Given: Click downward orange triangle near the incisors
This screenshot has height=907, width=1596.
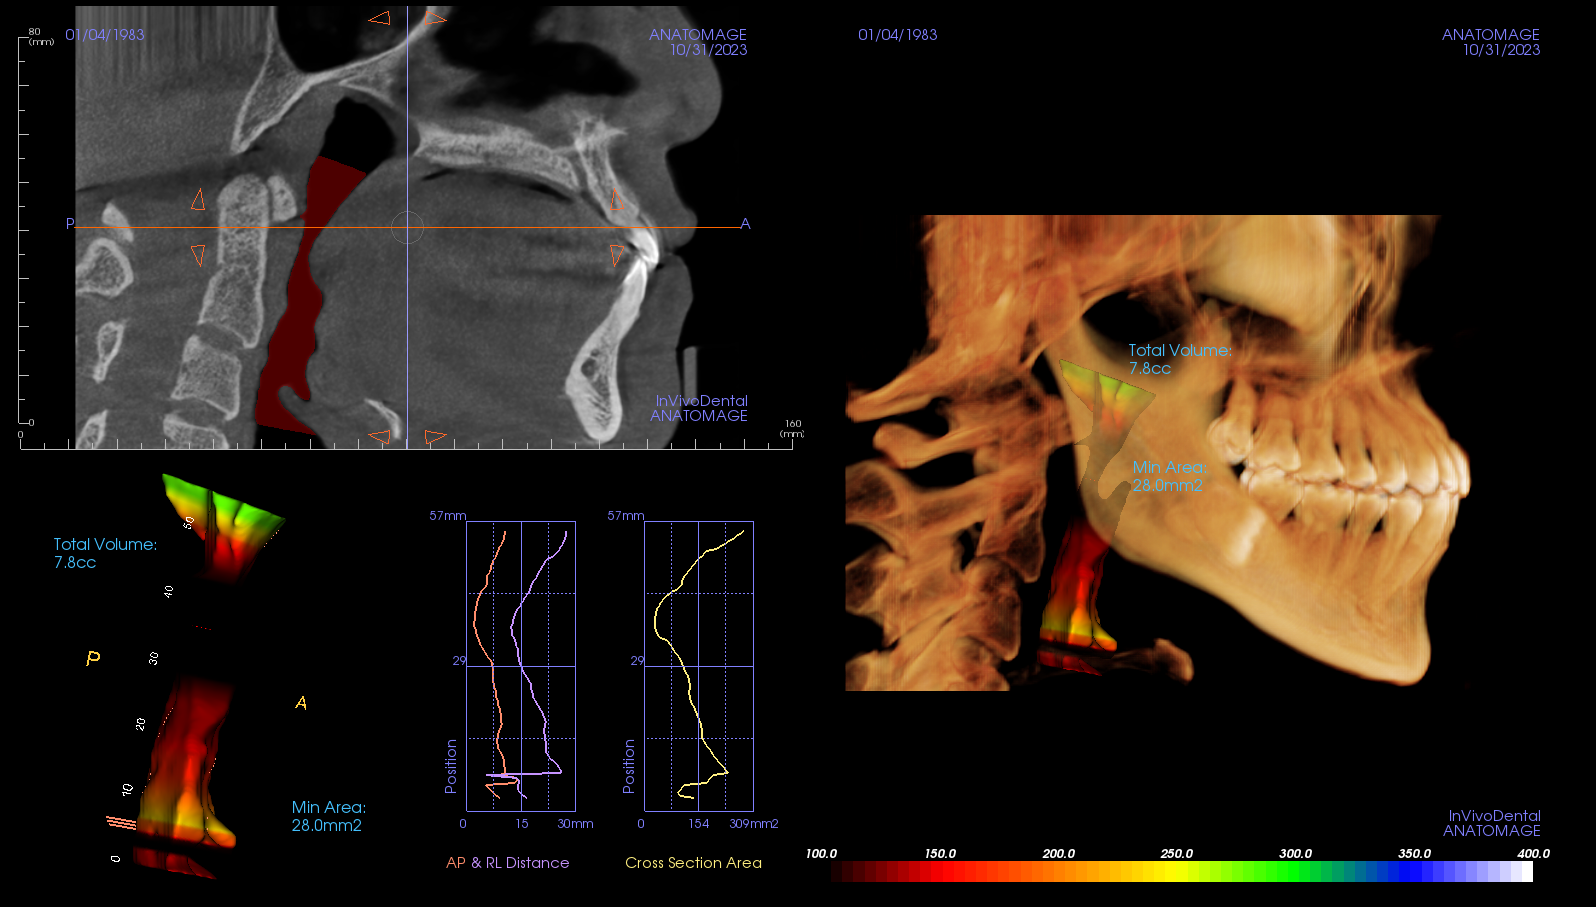Looking at the screenshot, I should 617,256.
